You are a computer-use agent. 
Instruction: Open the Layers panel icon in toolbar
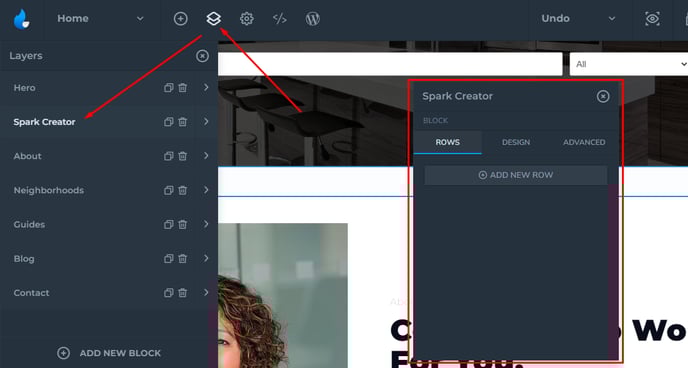point(213,18)
